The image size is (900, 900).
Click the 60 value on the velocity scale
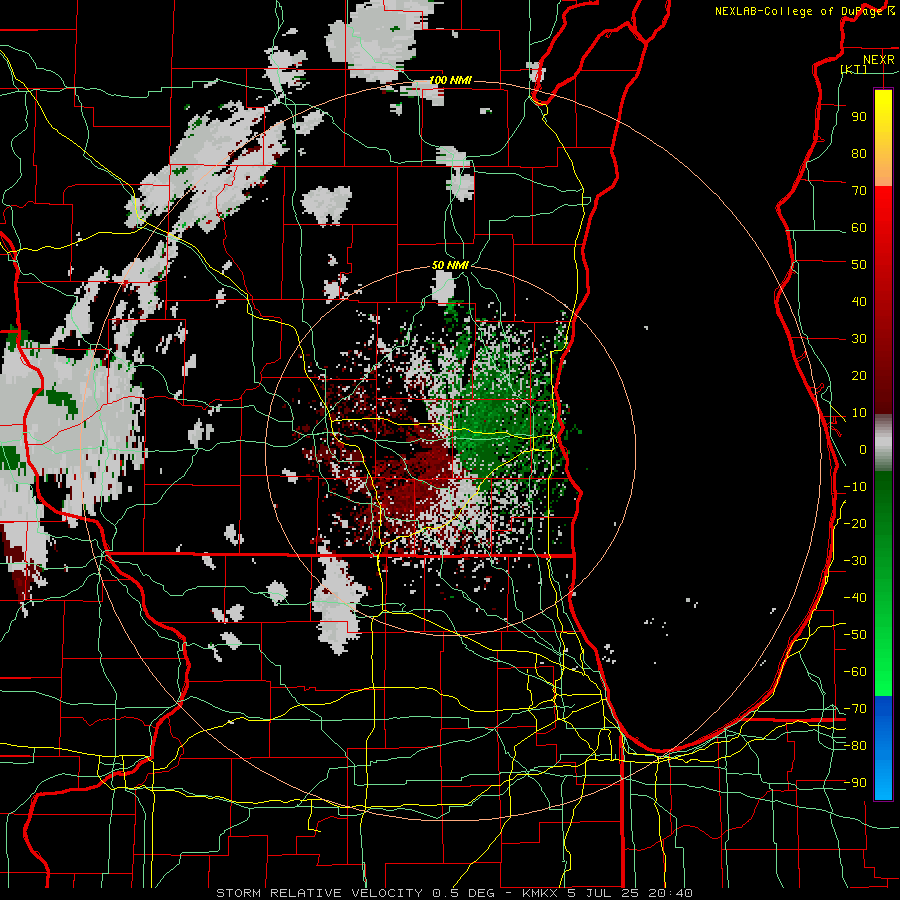tap(859, 227)
